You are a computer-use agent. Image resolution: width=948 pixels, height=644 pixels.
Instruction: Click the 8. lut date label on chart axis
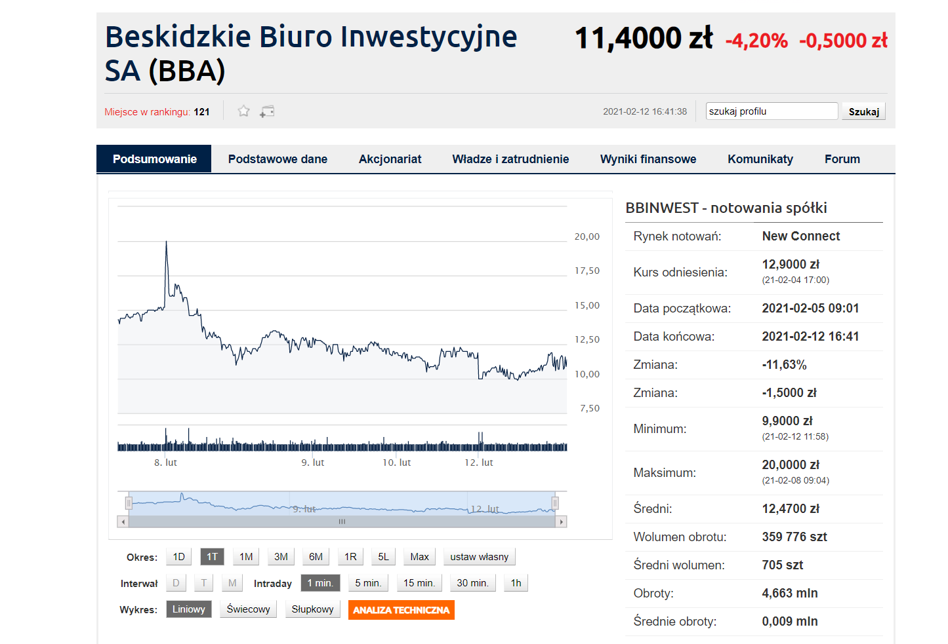pyautogui.click(x=165, y=463)
